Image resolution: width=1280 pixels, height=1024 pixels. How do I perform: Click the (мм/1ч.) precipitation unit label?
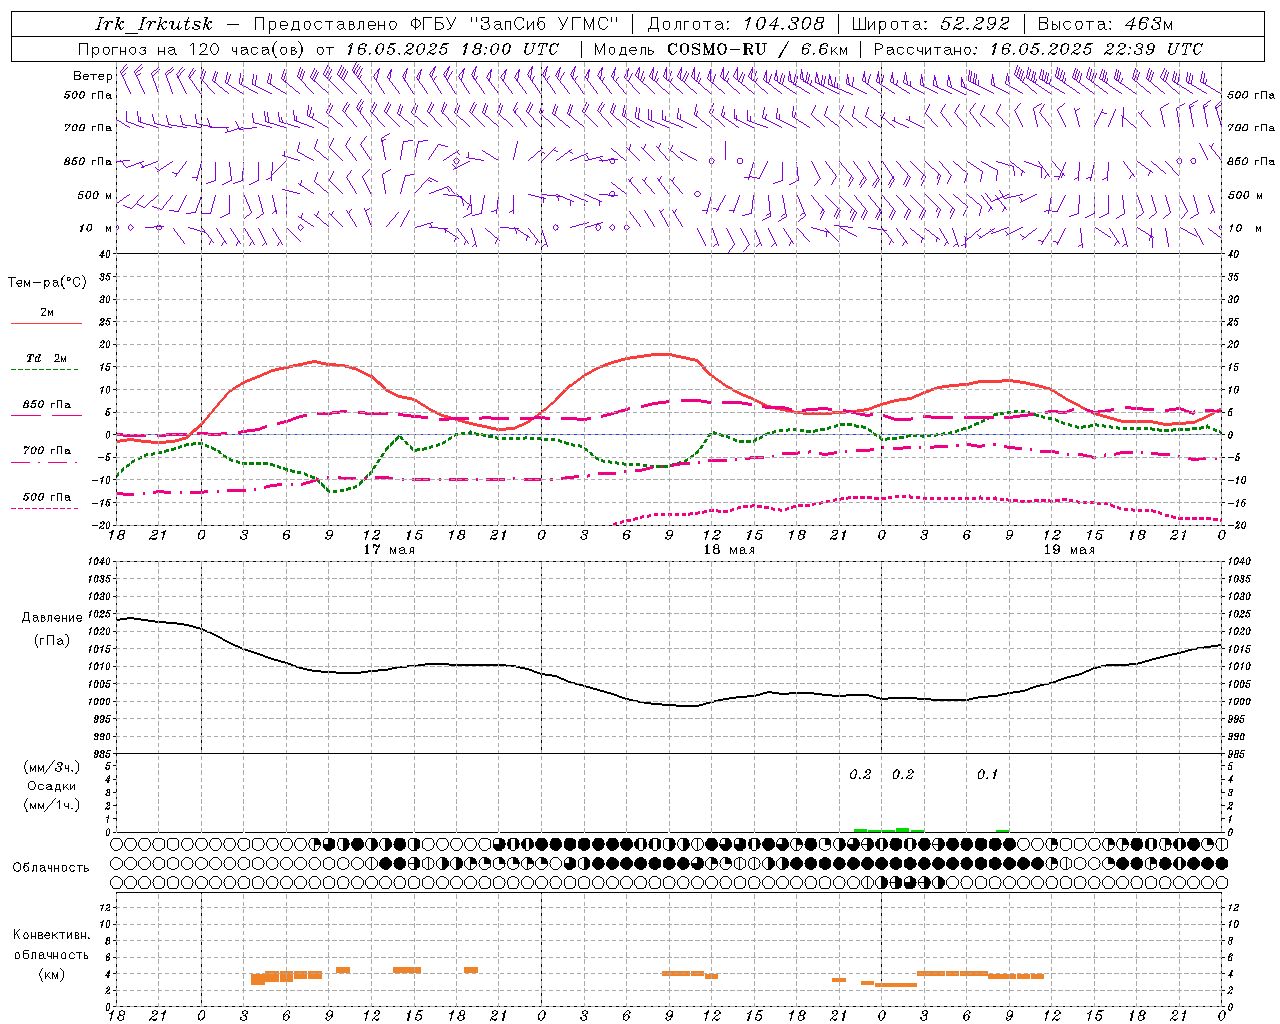point(52,805)
